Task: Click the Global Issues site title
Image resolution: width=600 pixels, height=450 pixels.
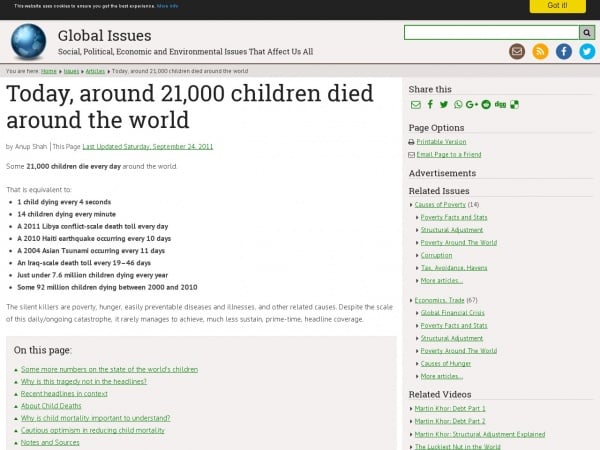Action: coord(104,36)
